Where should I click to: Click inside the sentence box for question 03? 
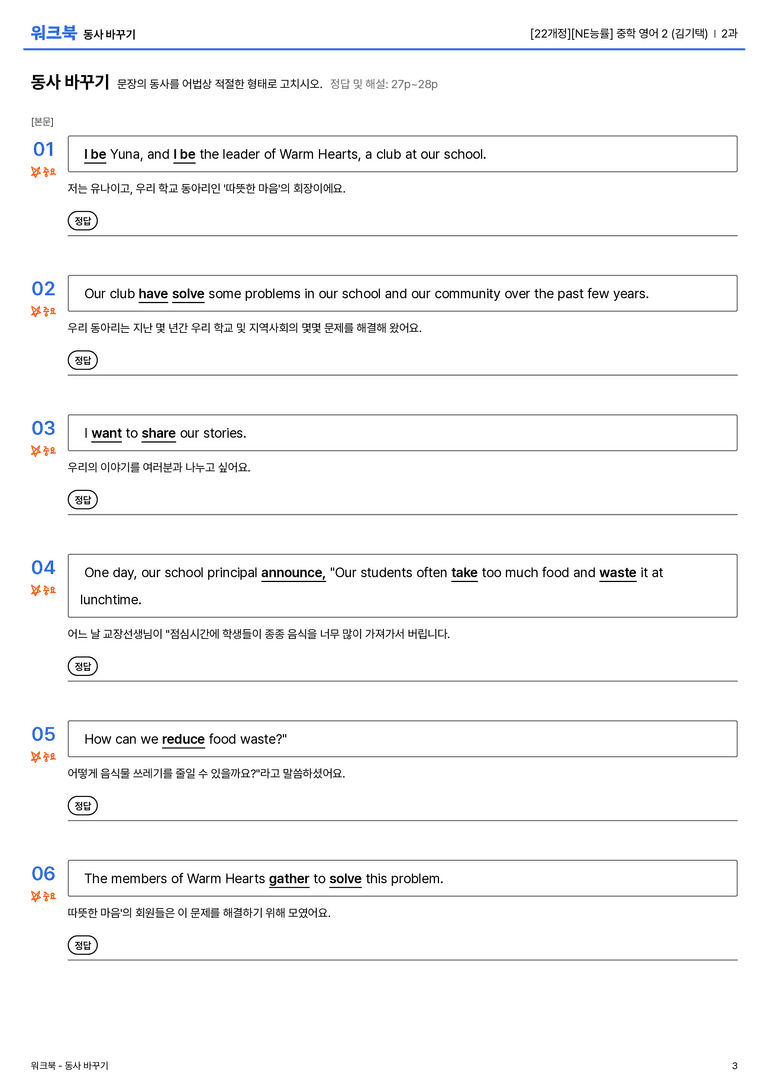pyautogui.click(x=402, y=433)
